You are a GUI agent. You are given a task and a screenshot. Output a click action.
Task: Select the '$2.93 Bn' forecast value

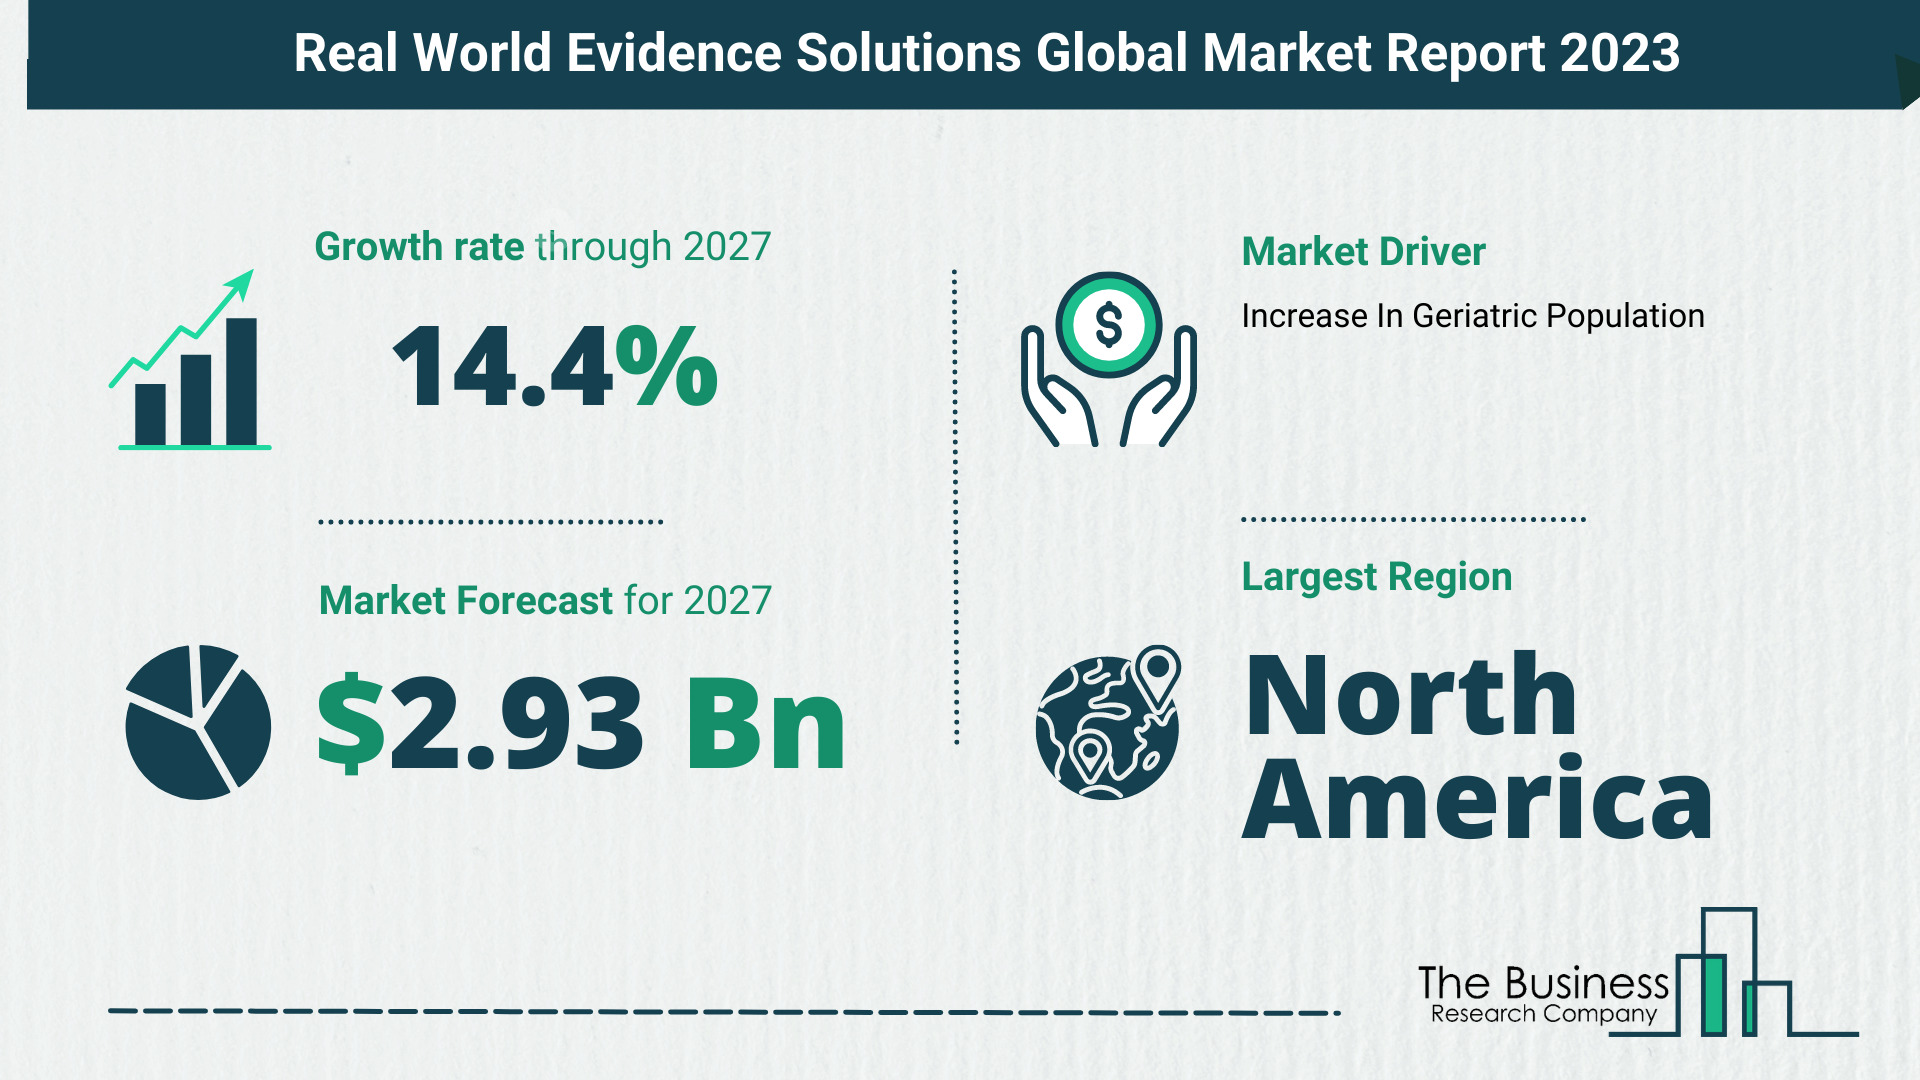pyautogui.click(x=581, y=723)
